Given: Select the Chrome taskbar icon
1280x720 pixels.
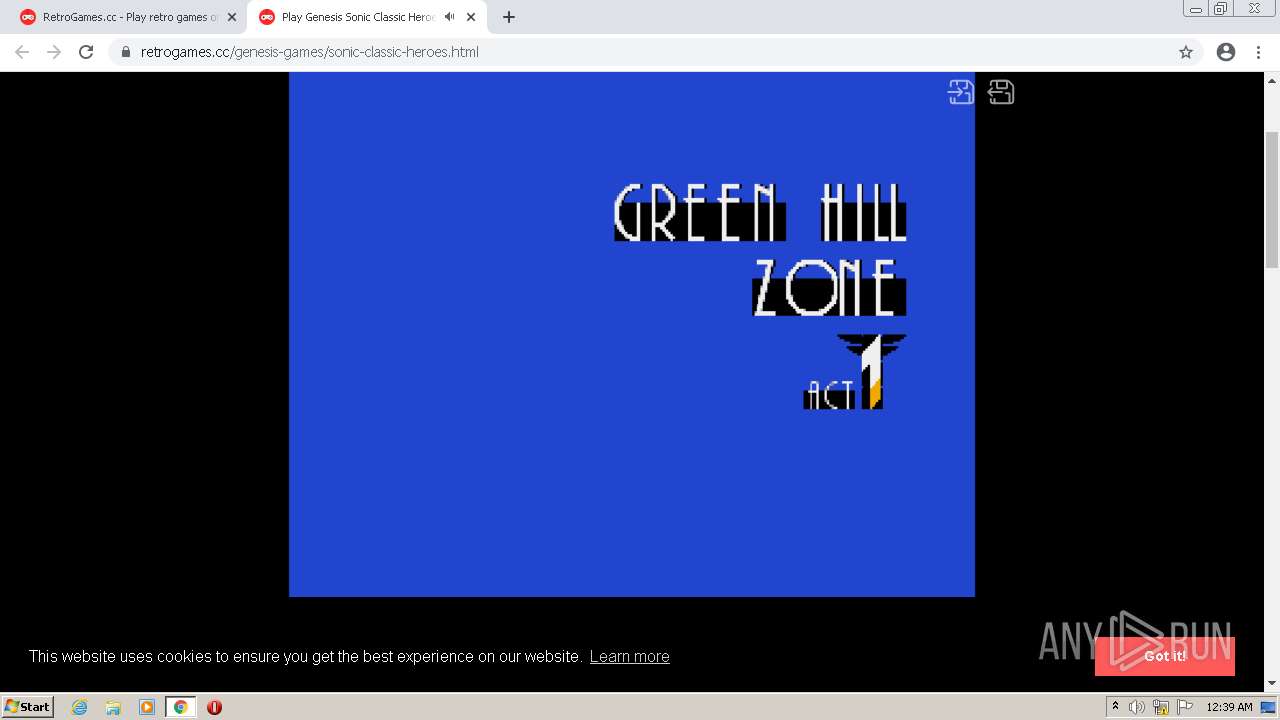Looking at the screenshot, I should (180, 707).
